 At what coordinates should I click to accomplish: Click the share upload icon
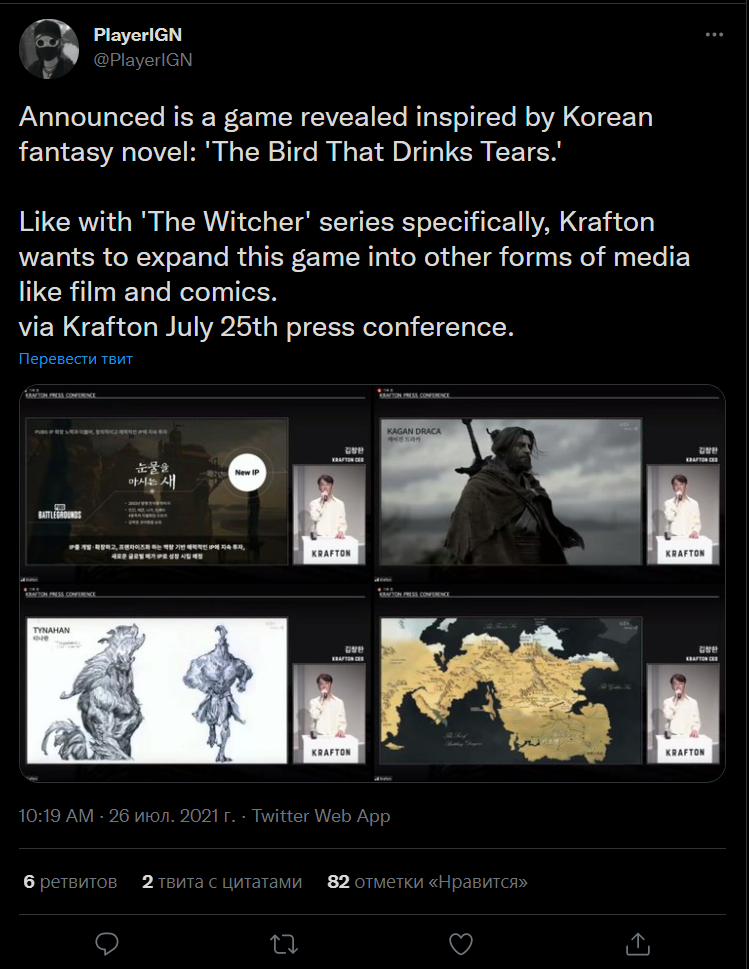[x=637, y=944]
